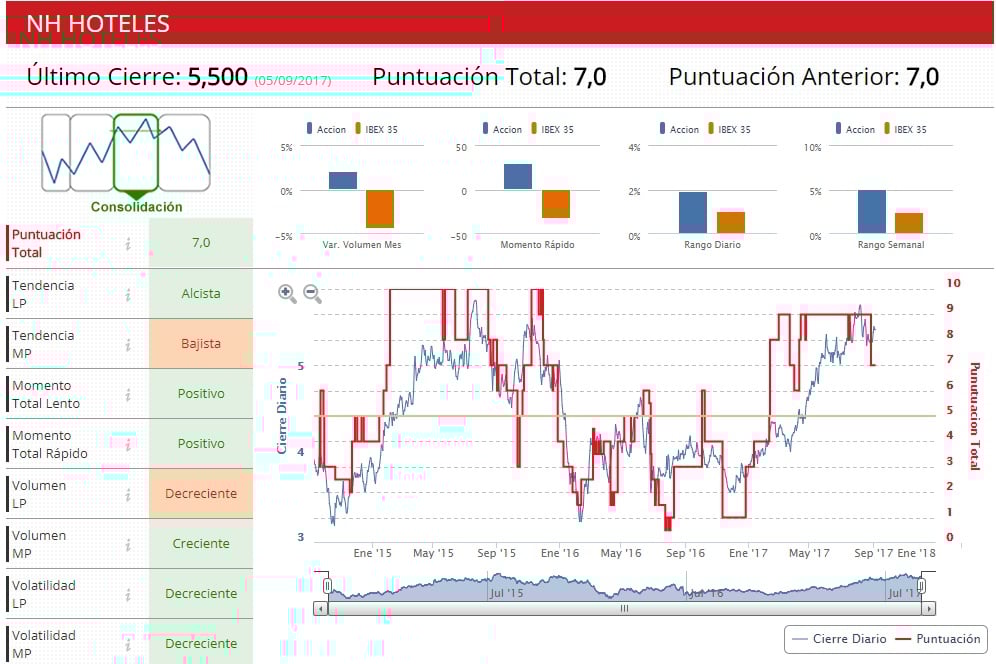Open info icon for Momento Total Lento
The image size is (996, 664).
(128, 395)
